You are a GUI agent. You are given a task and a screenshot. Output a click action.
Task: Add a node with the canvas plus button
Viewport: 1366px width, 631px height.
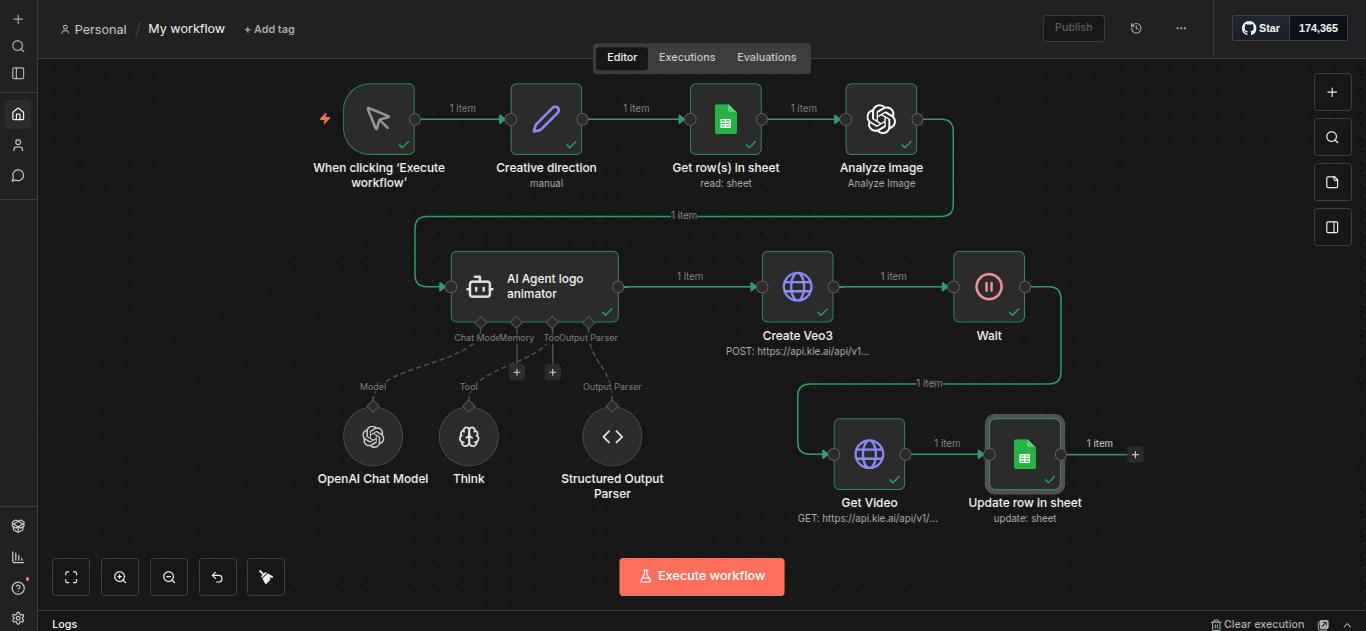(x=1332, y=92)
